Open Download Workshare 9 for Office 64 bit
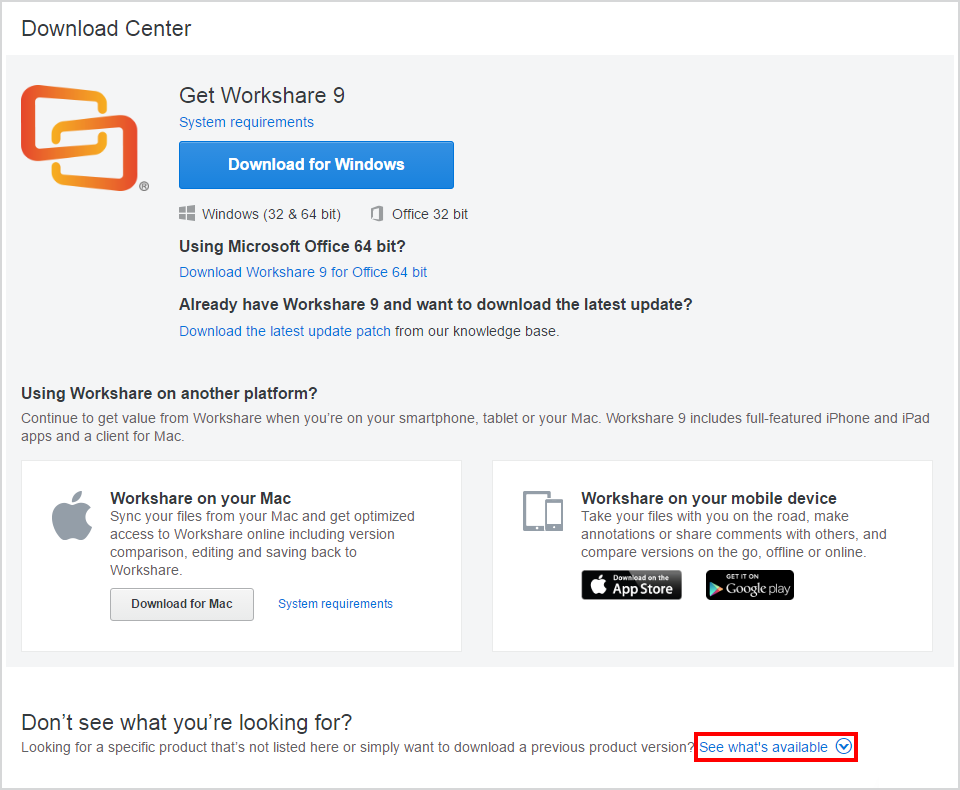This screenshot has width=960, height=790. click(303, 273)
